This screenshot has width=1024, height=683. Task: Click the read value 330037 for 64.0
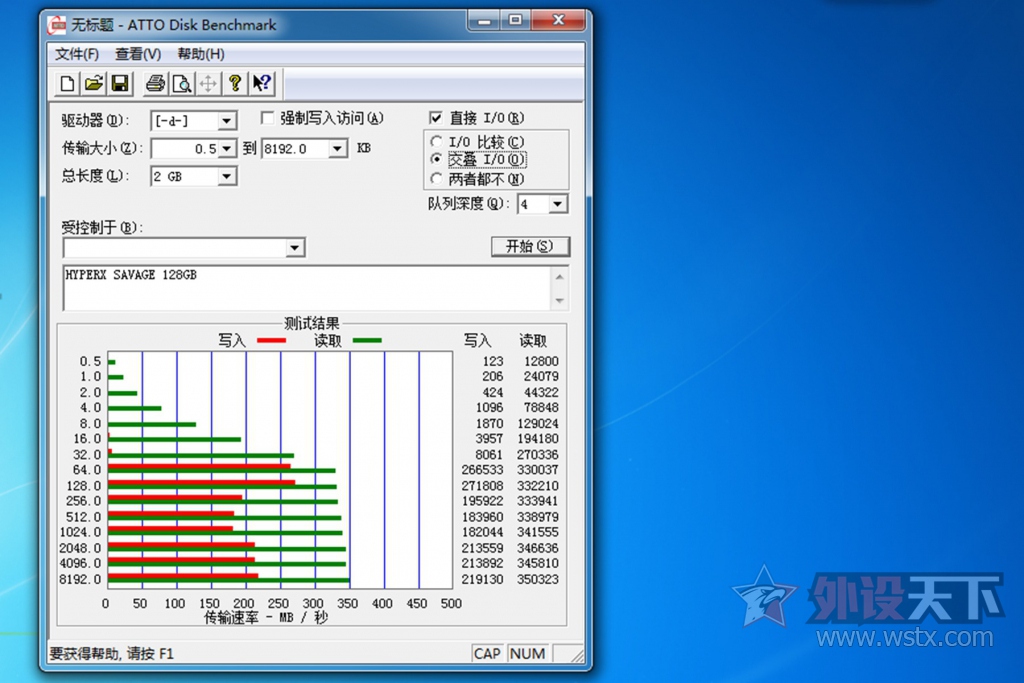[x=537, y=470]
